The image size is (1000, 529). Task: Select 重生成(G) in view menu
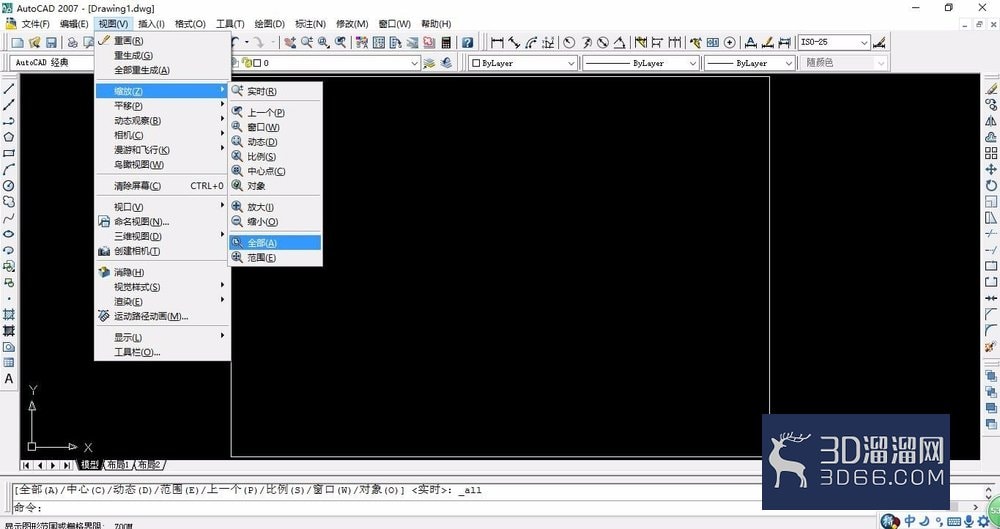[x=162, y=56]
